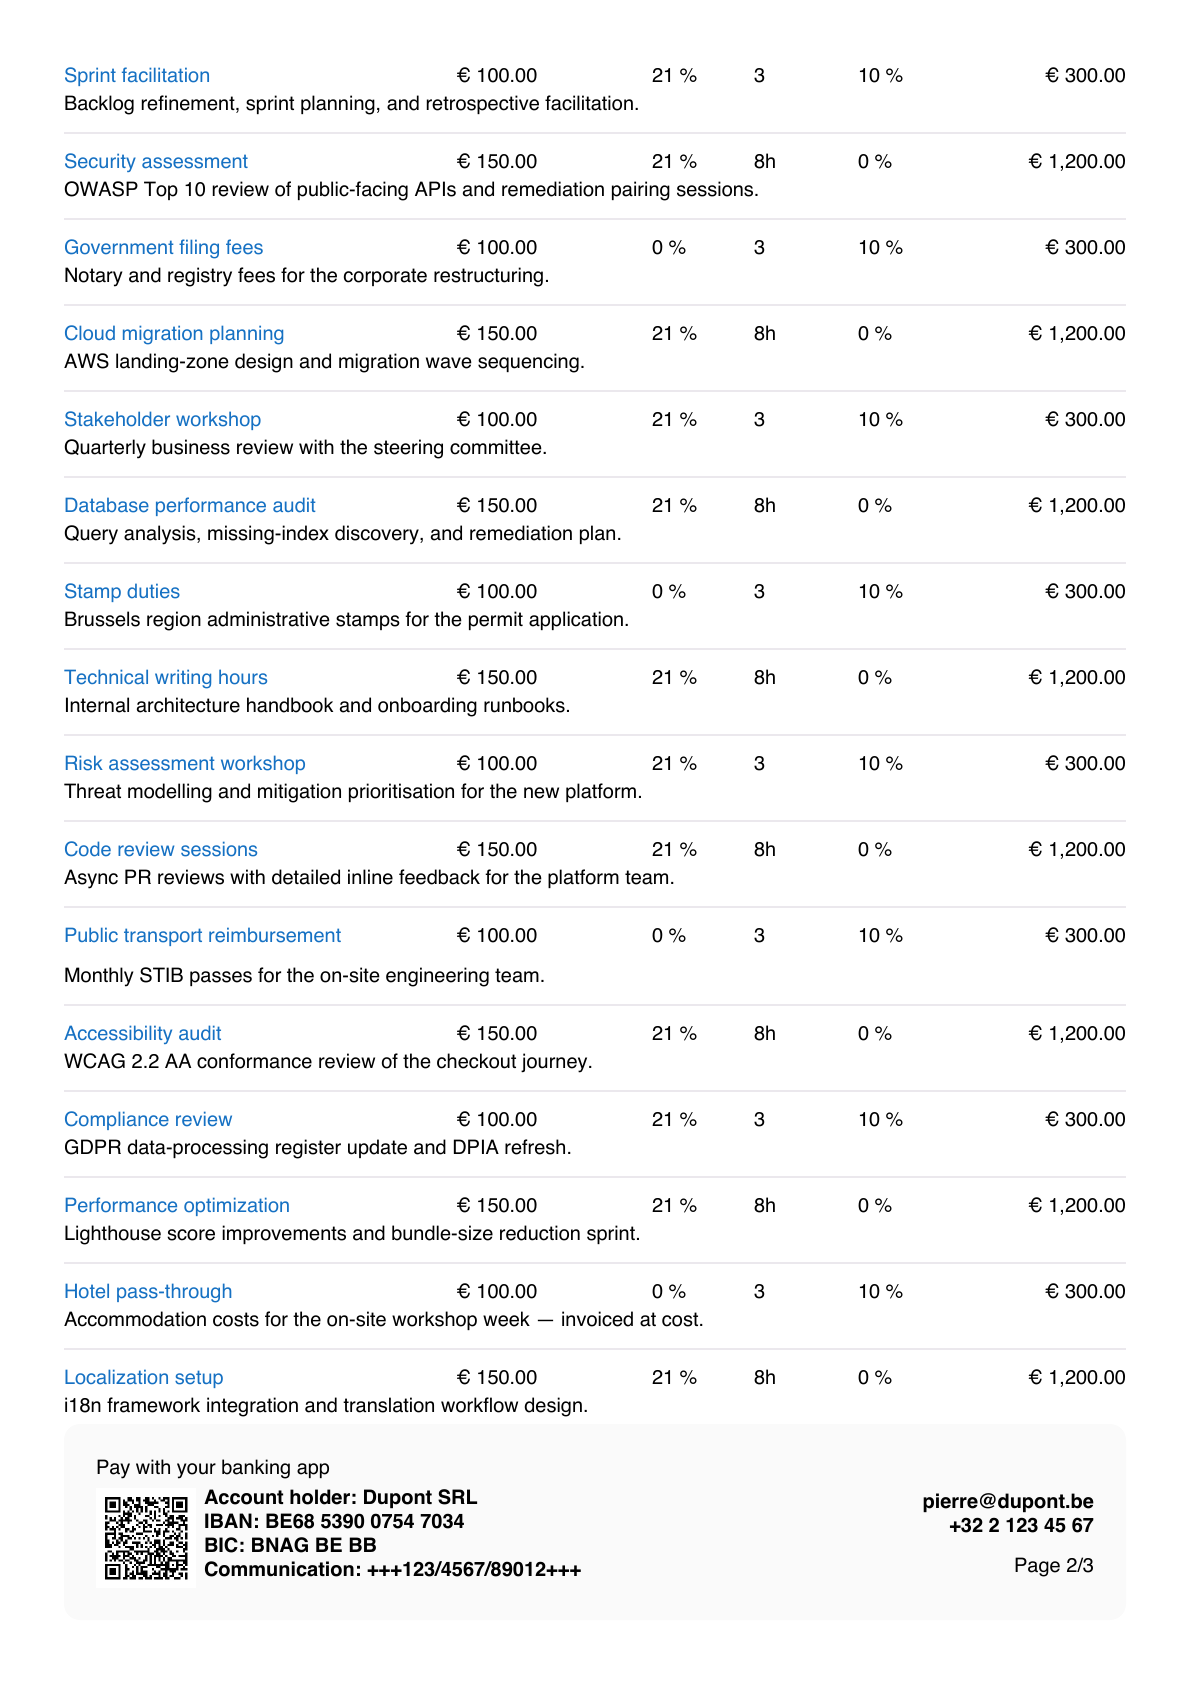This screenshot has height=1684, width=1190.
Task: Open the Localization setup link
Action: (x=144, y=1377)
